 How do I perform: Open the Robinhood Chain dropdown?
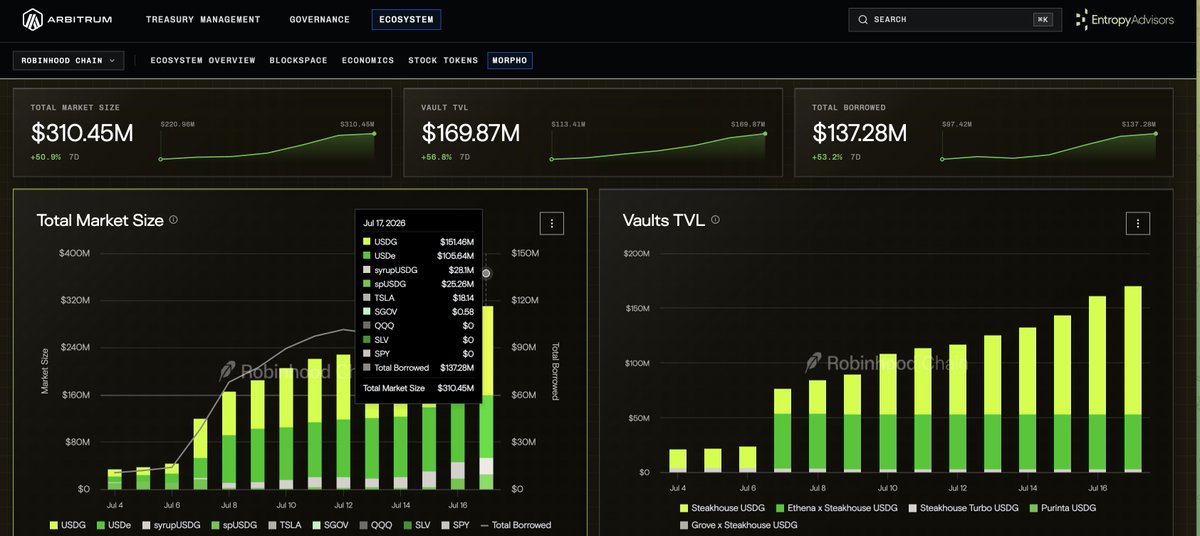click(x=68, y=61)
